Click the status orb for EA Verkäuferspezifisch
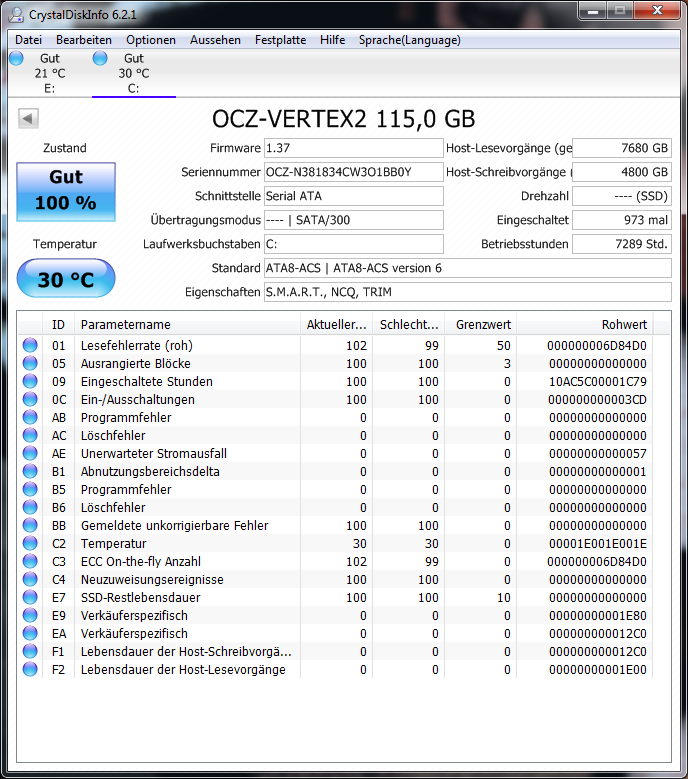Screen dimensions: 688x779 click(x=30, y=633)
